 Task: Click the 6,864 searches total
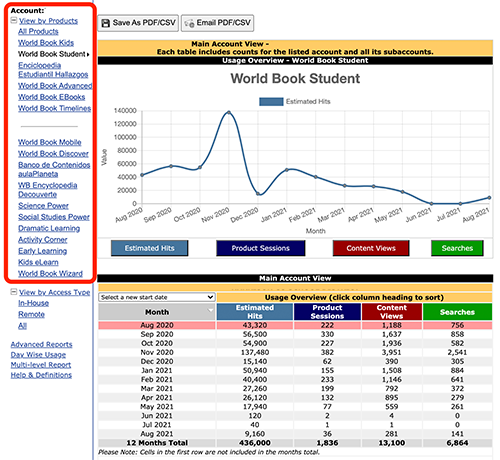click(457, 443)
